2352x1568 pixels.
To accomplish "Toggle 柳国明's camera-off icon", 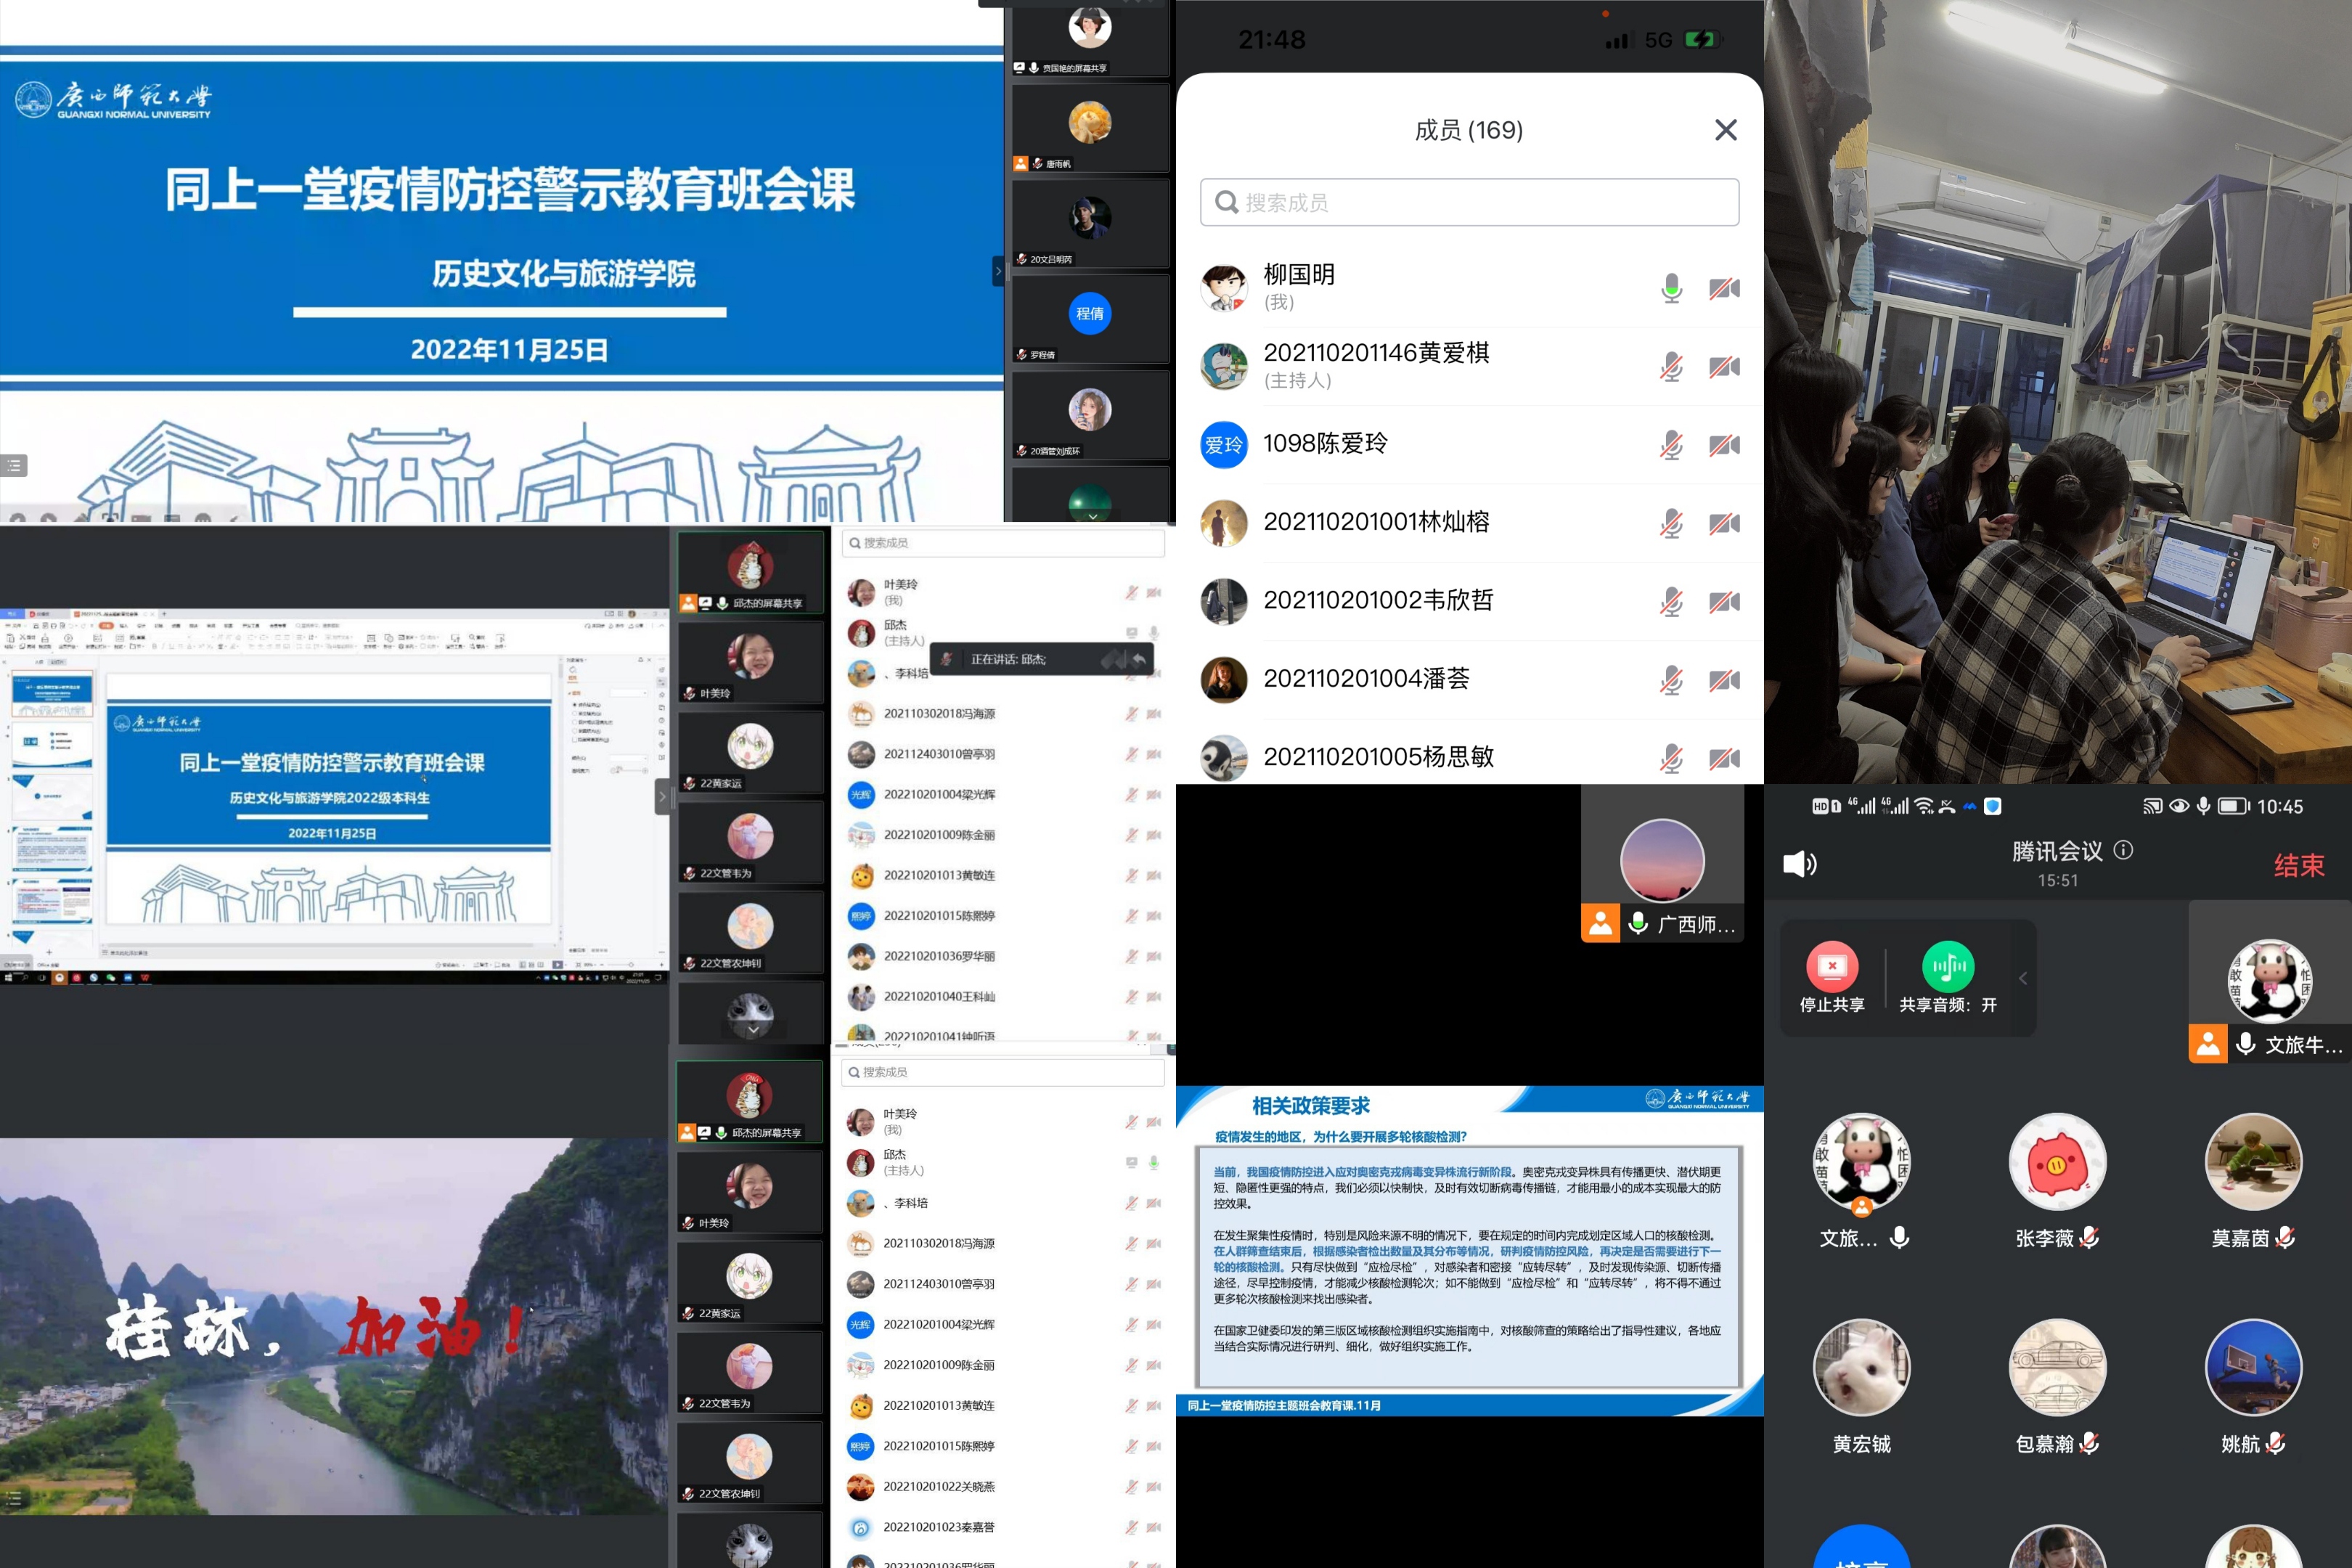I will coord(1724,289).
